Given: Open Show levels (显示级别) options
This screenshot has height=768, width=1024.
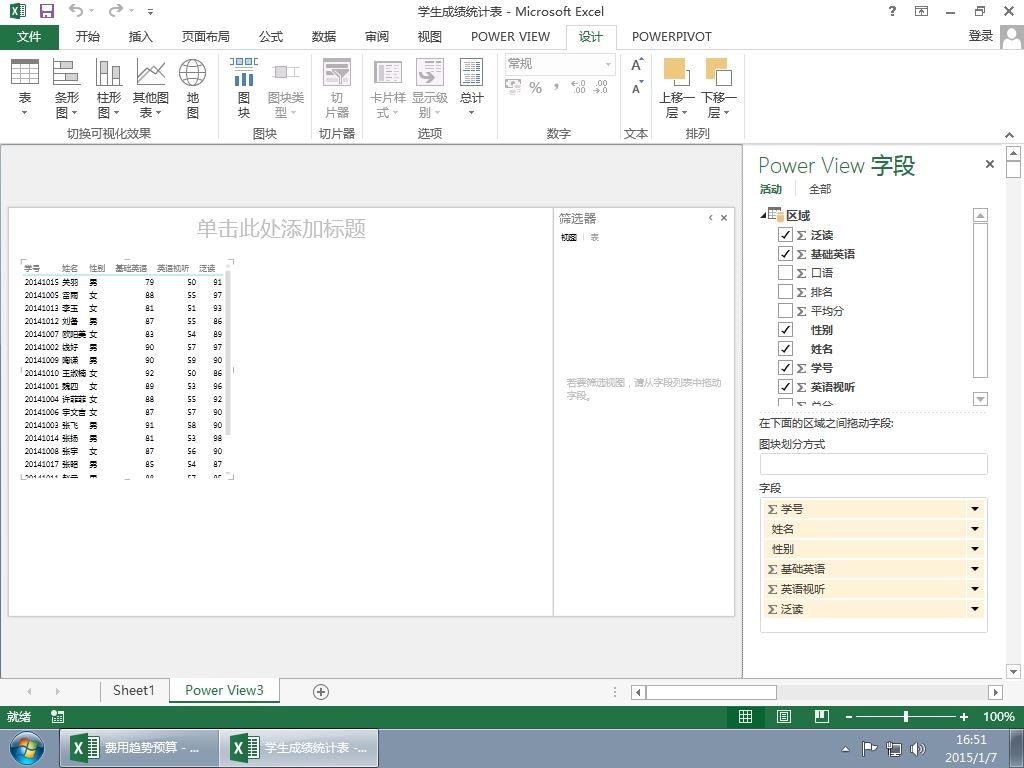Looking at the screenshot, I should 430,88.
